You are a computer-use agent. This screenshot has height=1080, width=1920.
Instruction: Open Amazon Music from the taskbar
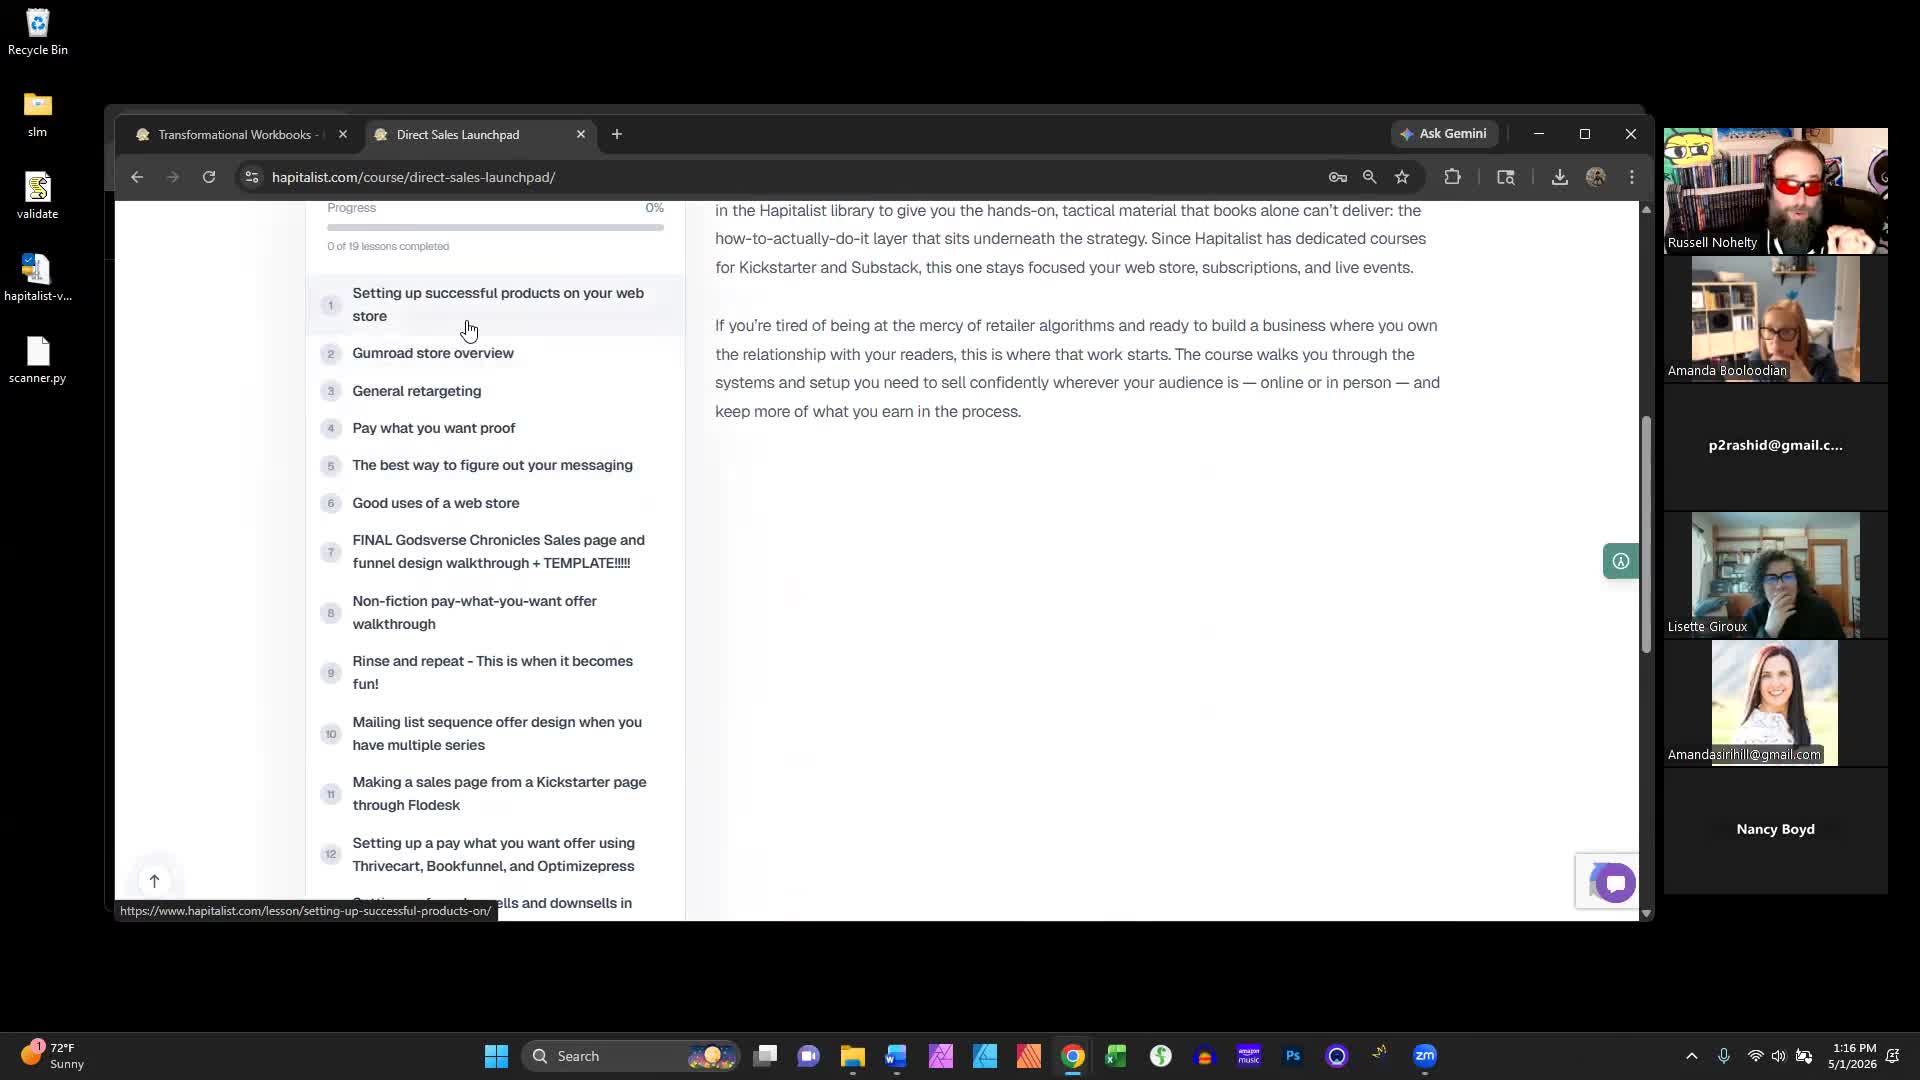click(1248, 1056)
